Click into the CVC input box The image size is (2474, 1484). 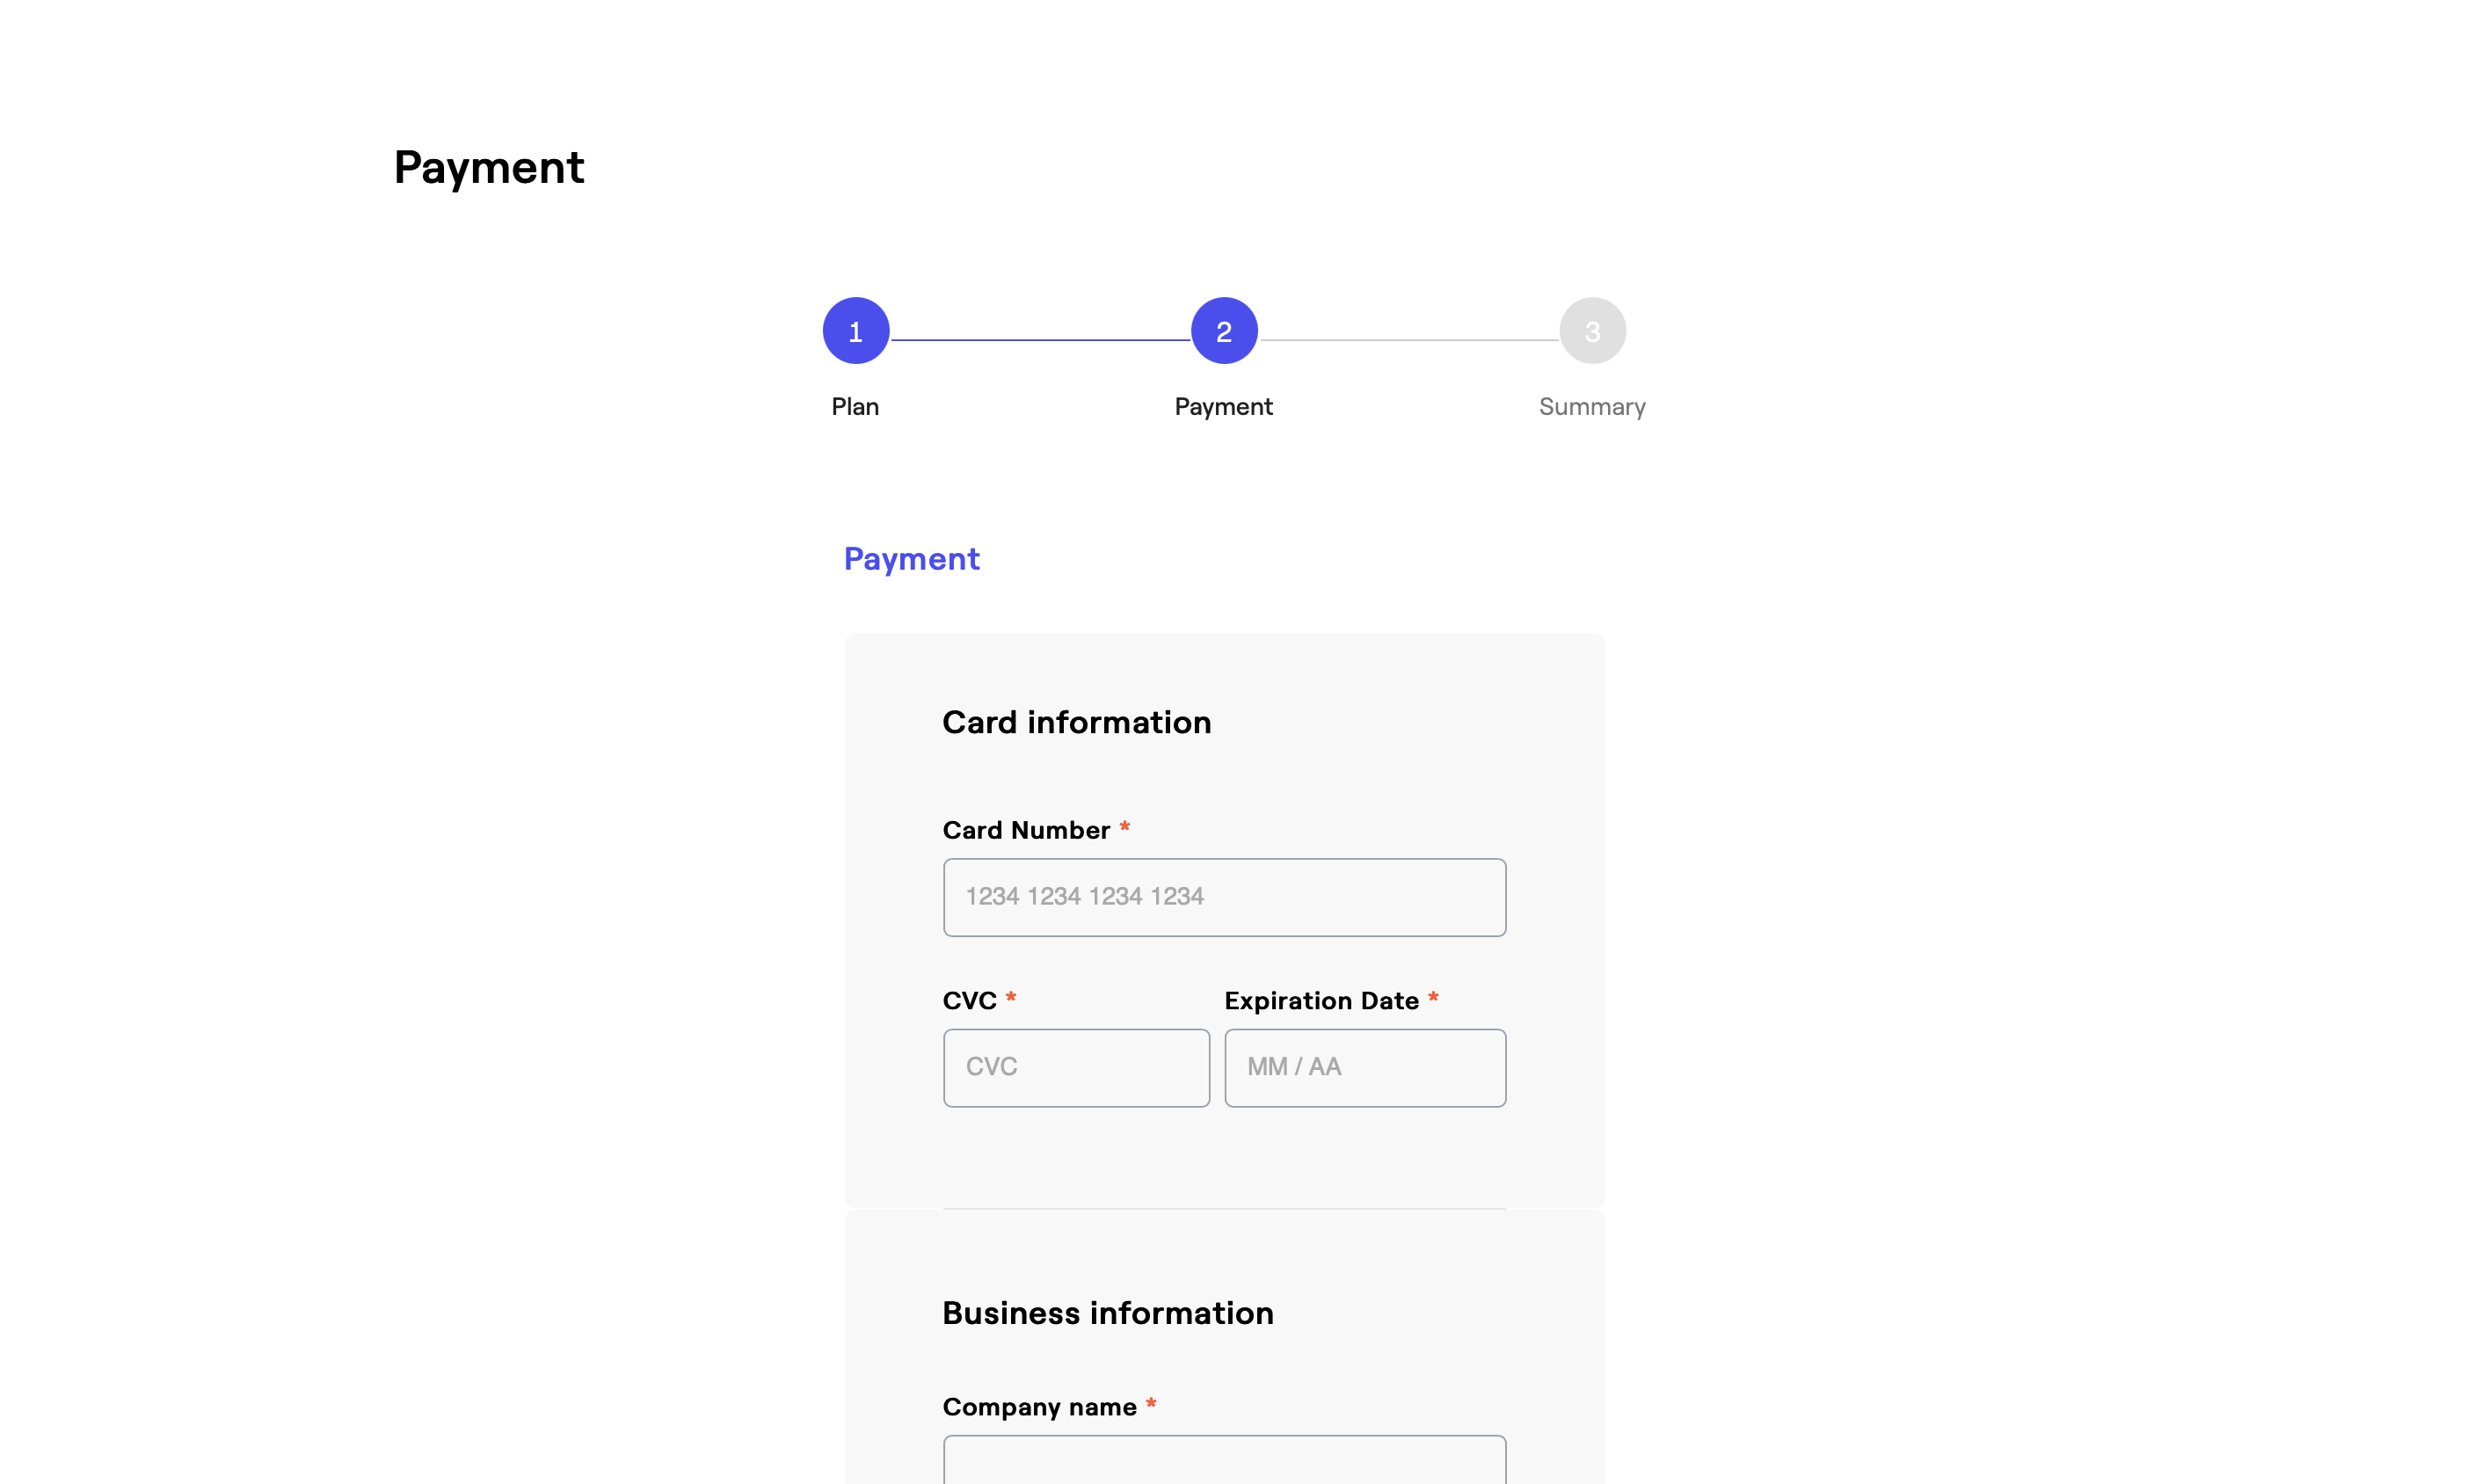[1076, 1067]
